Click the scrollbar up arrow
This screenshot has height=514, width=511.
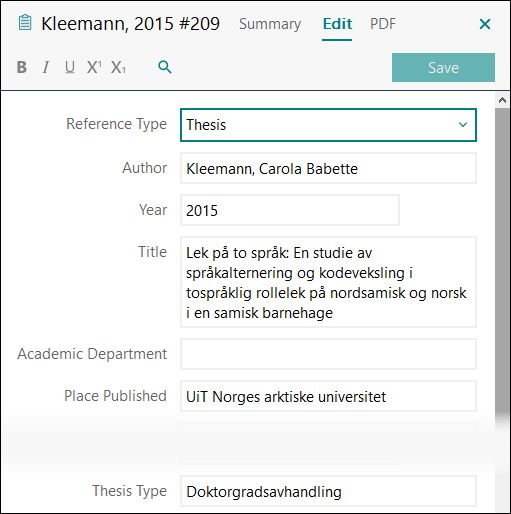[502, 100]
